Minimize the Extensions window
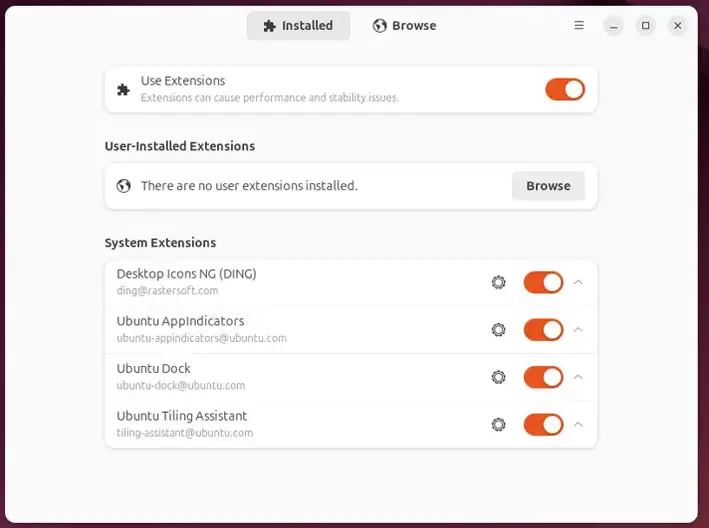 [613, 26]
